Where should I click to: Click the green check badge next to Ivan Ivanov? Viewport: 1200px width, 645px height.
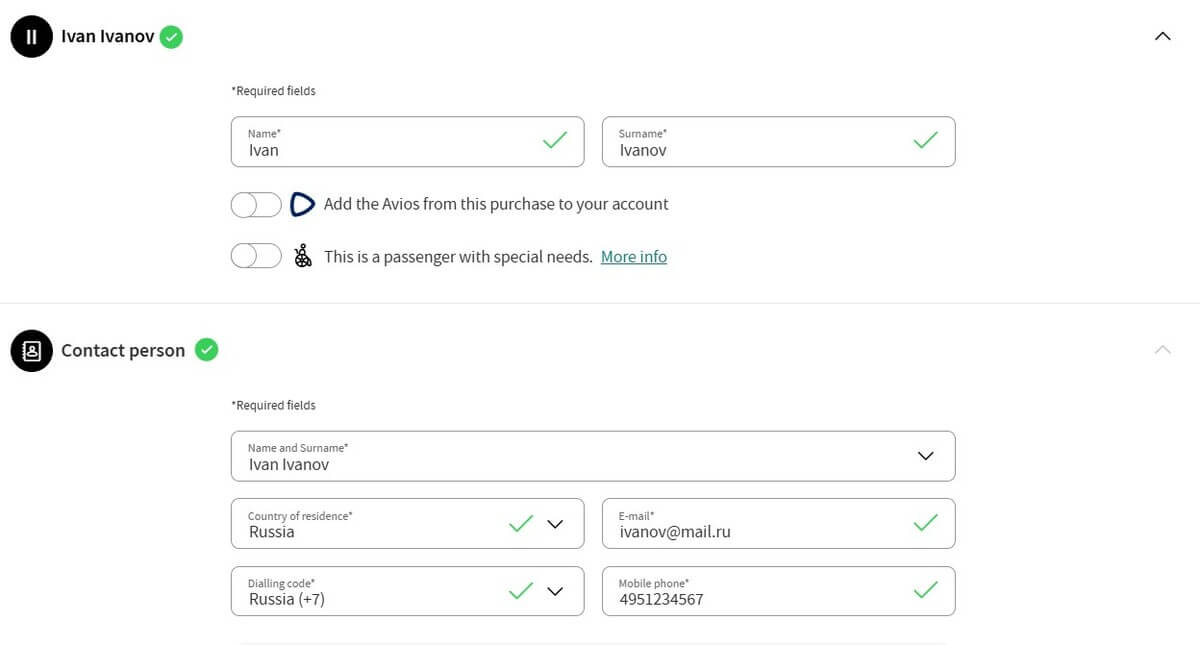[172, 37]
